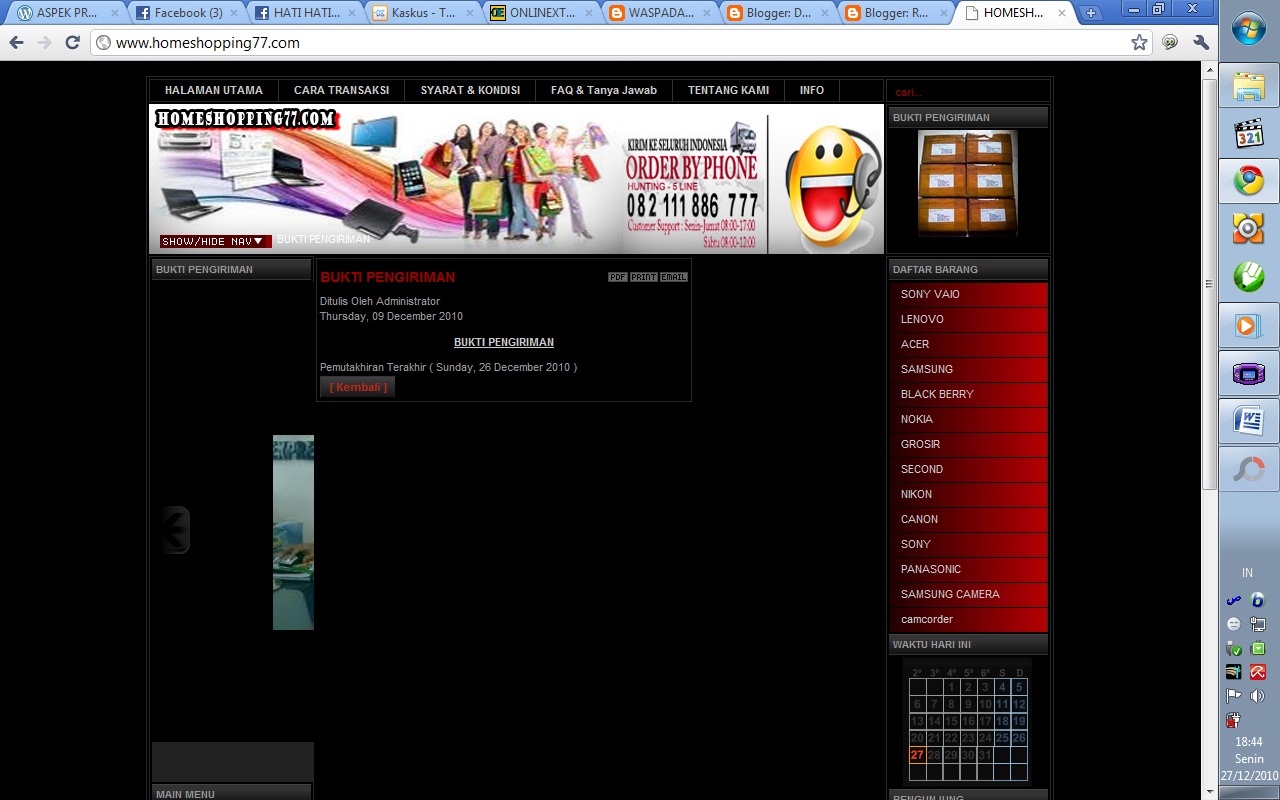Switch to the Kaskus tab
1280x800 pixels.
point(422,13)
